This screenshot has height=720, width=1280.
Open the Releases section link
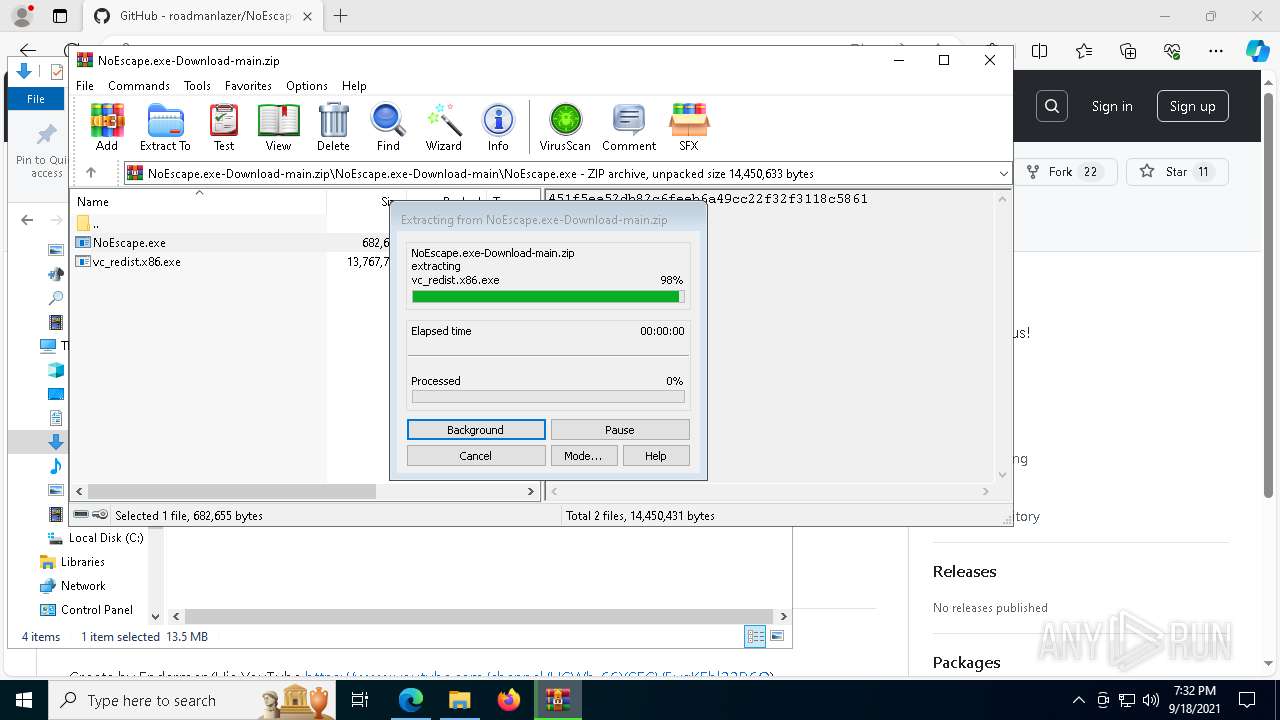[965, 572]
